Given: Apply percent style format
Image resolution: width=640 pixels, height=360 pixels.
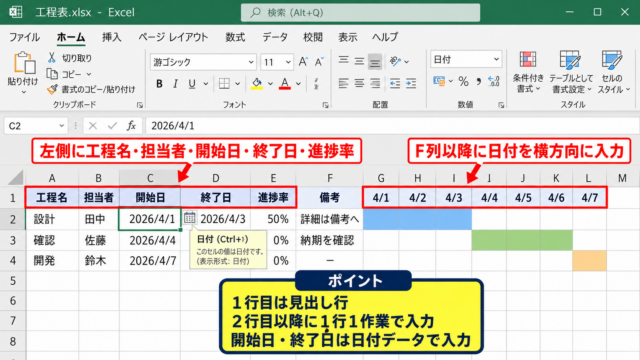Looking at the screenshot, I should [x=463, y=81].
